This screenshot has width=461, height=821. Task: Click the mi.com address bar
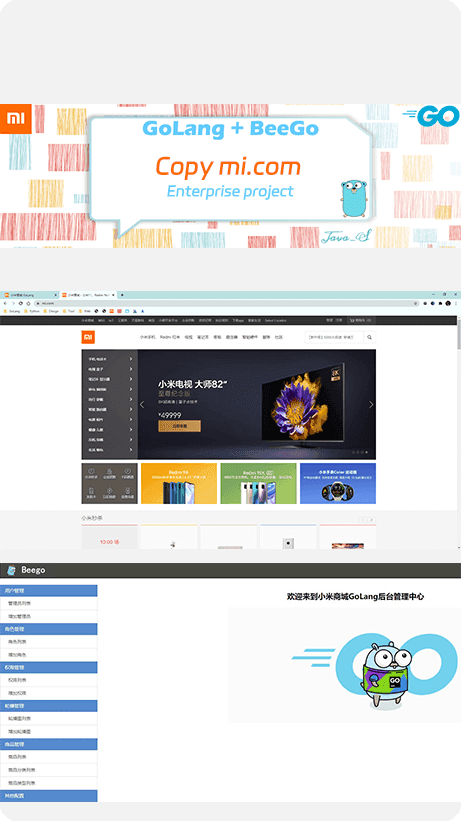225,303
